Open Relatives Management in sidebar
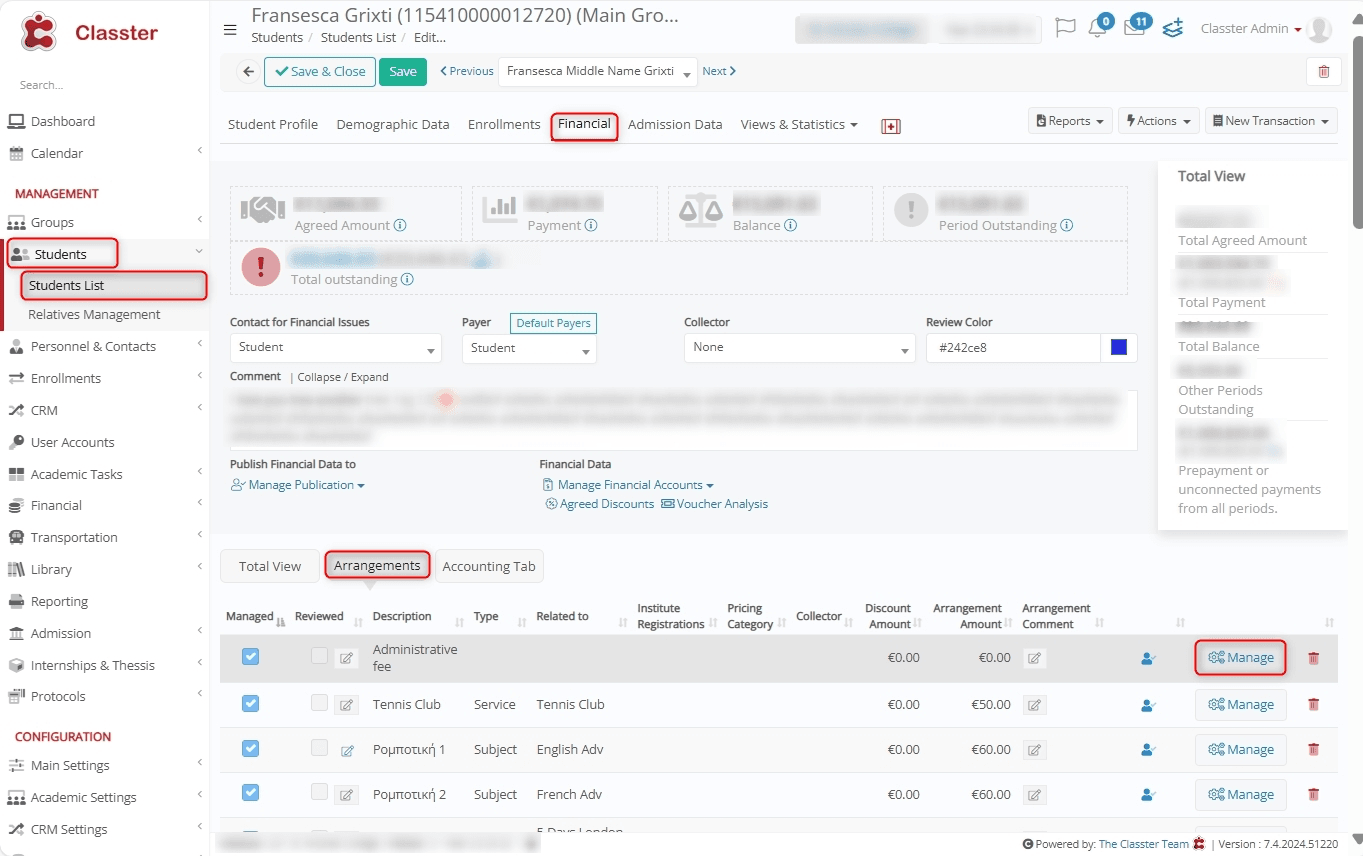Viewport: 1363px width, 856px height. 94,315
